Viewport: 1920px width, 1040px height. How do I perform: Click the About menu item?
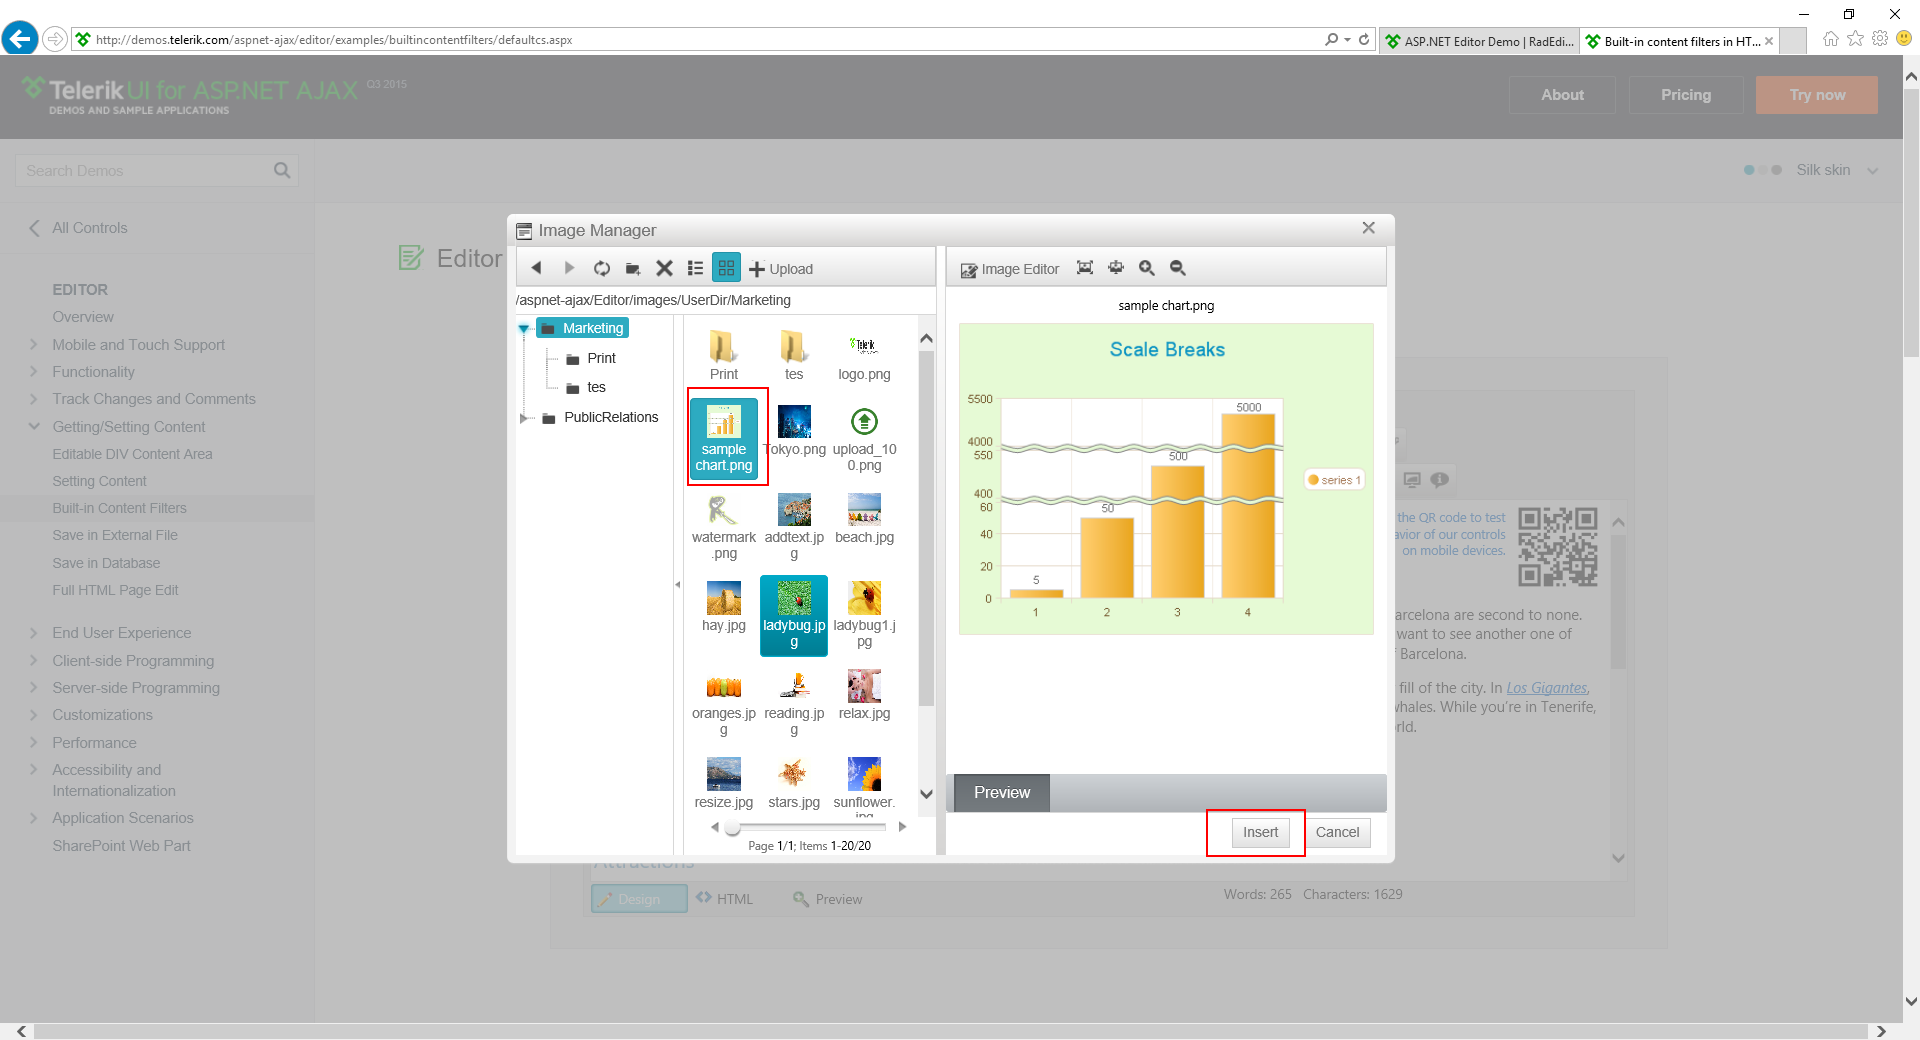pos(1562,95)
